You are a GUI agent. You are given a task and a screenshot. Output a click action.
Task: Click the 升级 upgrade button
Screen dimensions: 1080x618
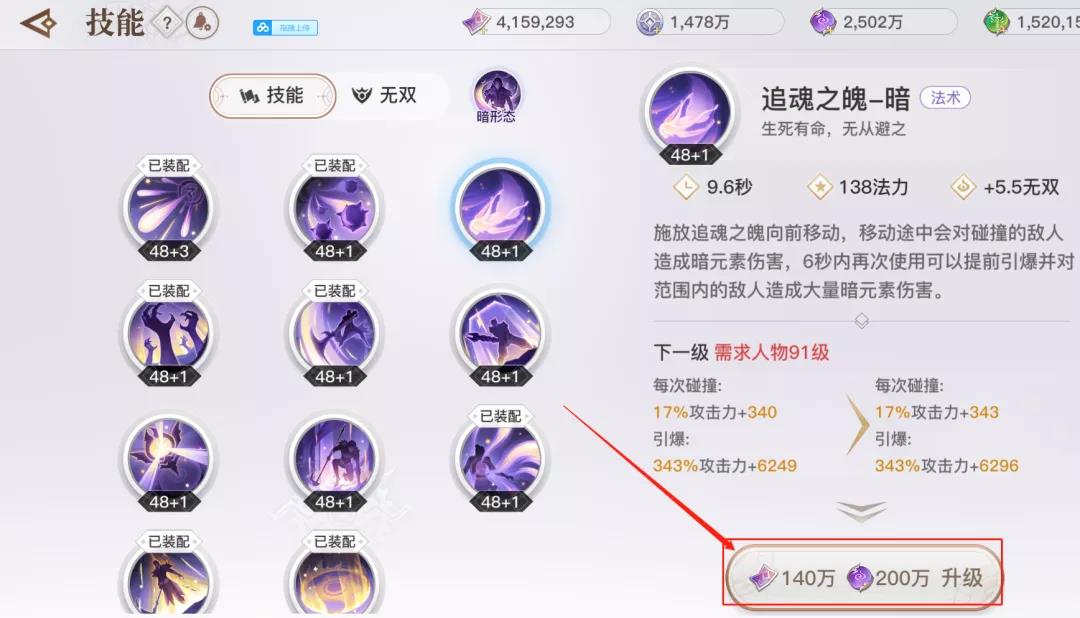(x=863, y=577)
